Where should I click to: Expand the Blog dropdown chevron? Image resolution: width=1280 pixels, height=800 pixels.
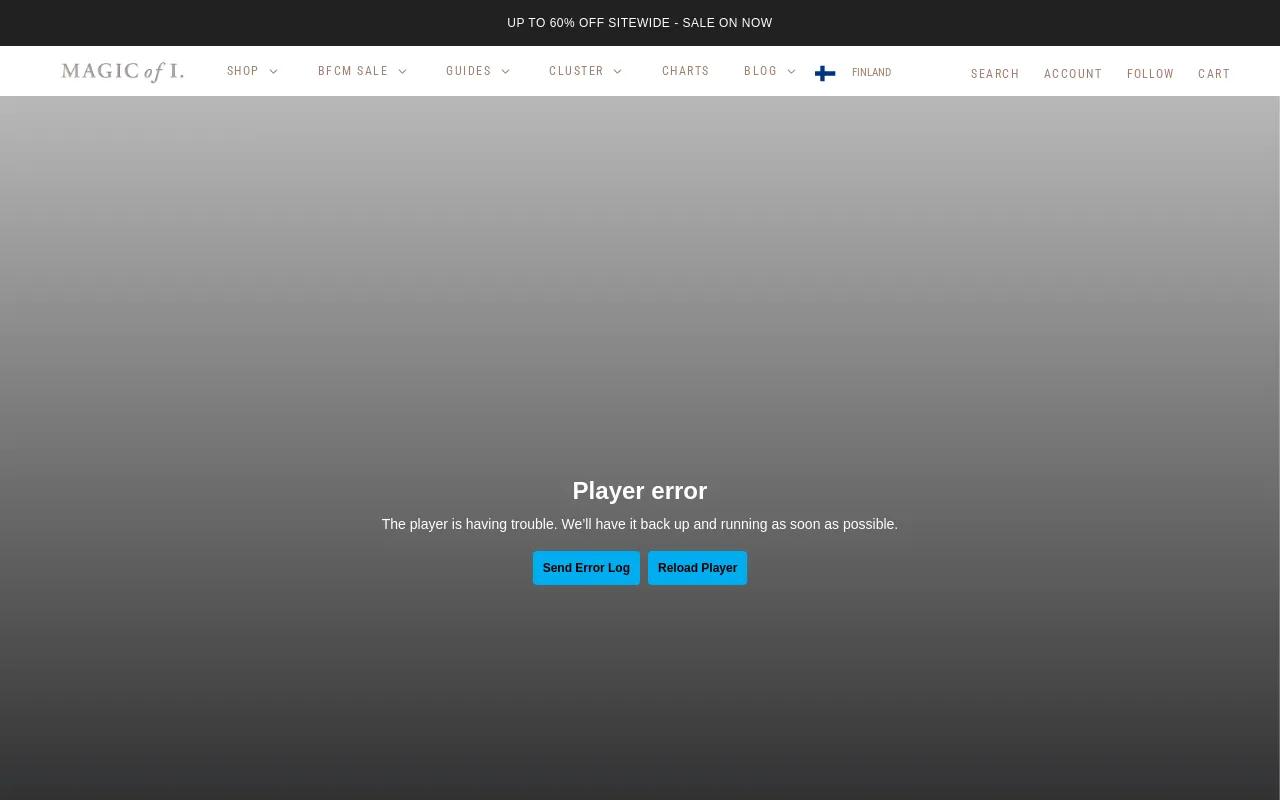click(x=792, y=72)
